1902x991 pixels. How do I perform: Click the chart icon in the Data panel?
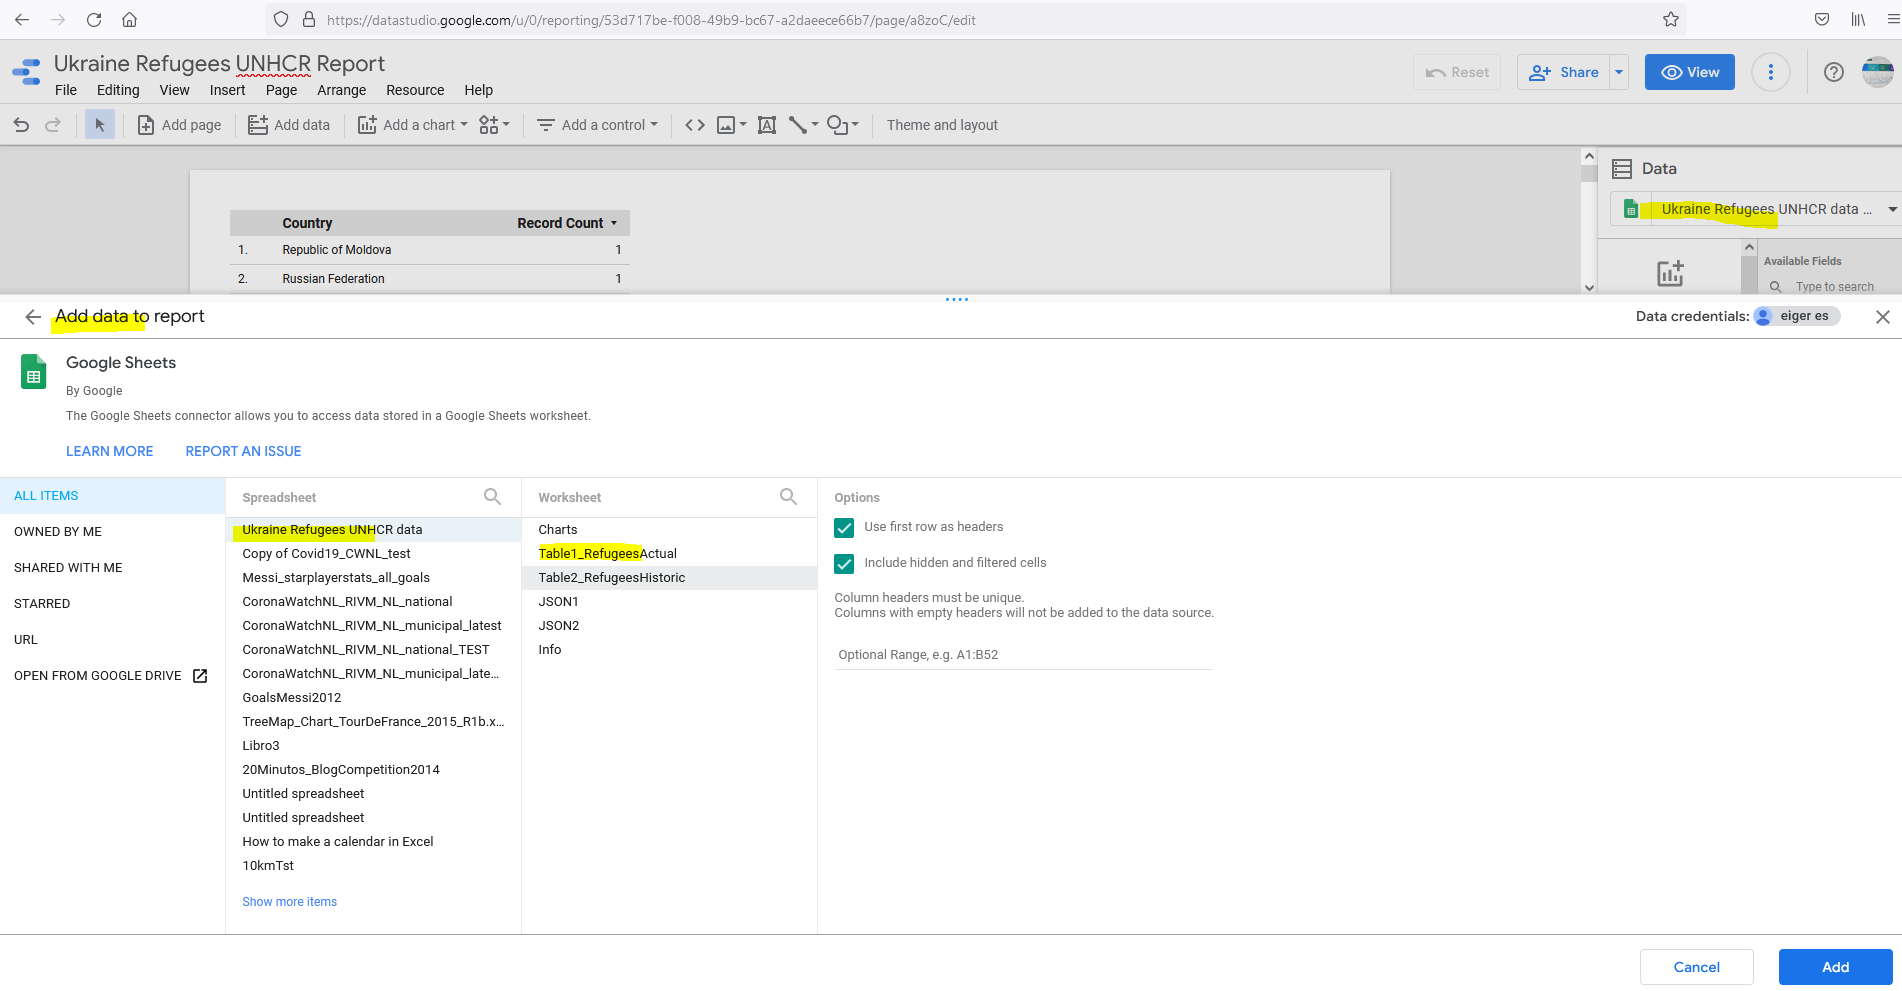click(x=1670, y=273)
